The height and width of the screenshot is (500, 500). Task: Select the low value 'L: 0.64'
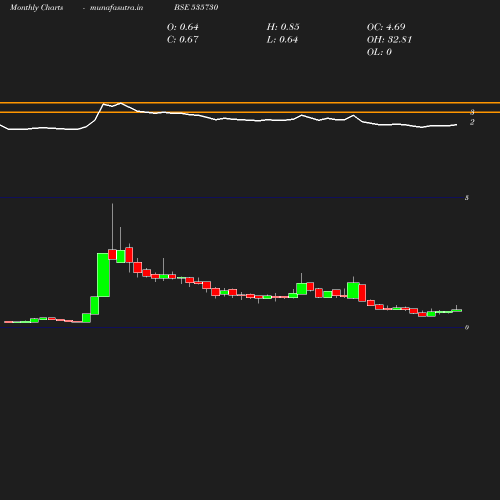click(282, 40)
